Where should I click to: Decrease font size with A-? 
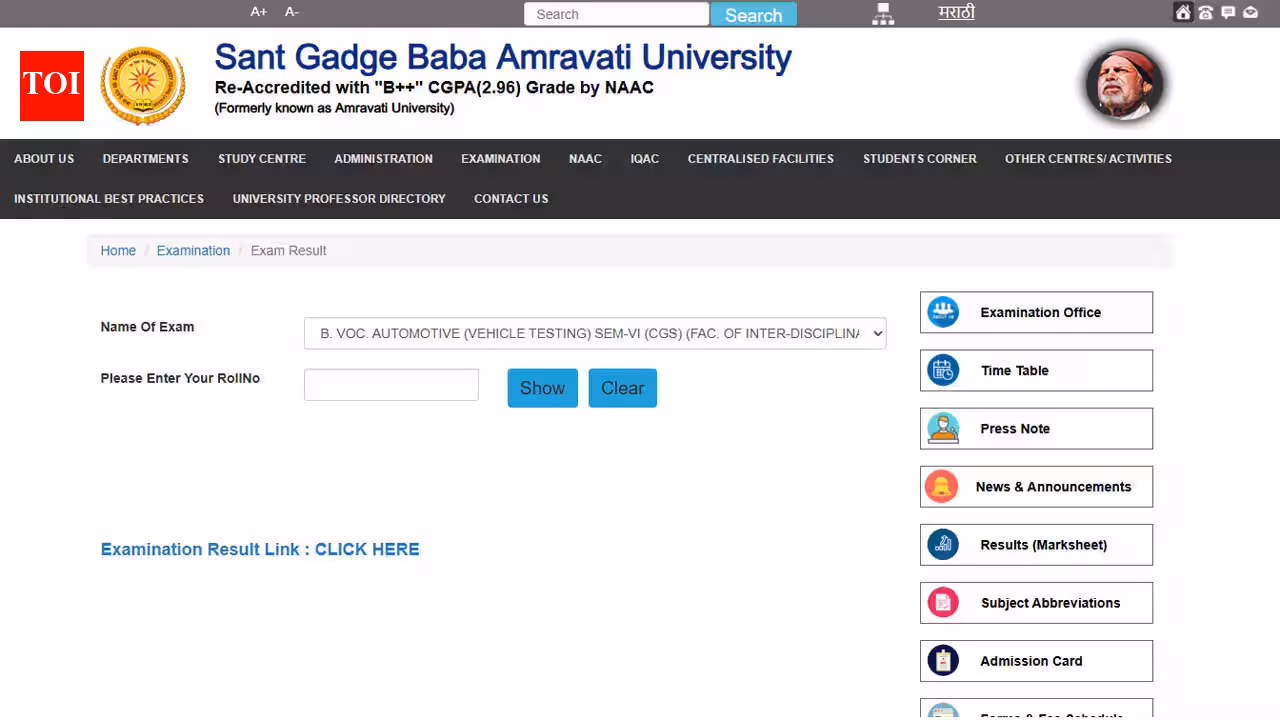292,12
